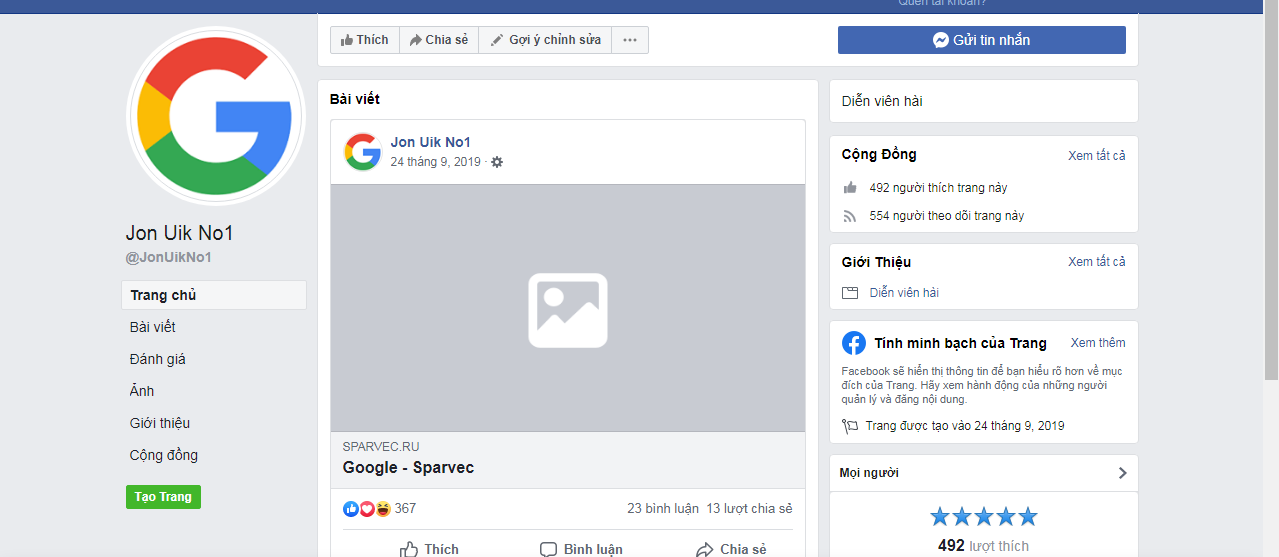Select Trang chủ in the sidebar
The width and height of the screenshot is (1279, 557).
(x=214, y=295)
